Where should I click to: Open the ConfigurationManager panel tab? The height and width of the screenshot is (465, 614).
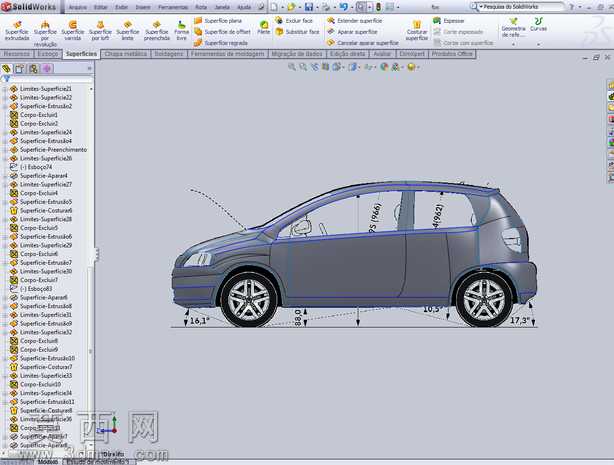click(x=33, y=69)
